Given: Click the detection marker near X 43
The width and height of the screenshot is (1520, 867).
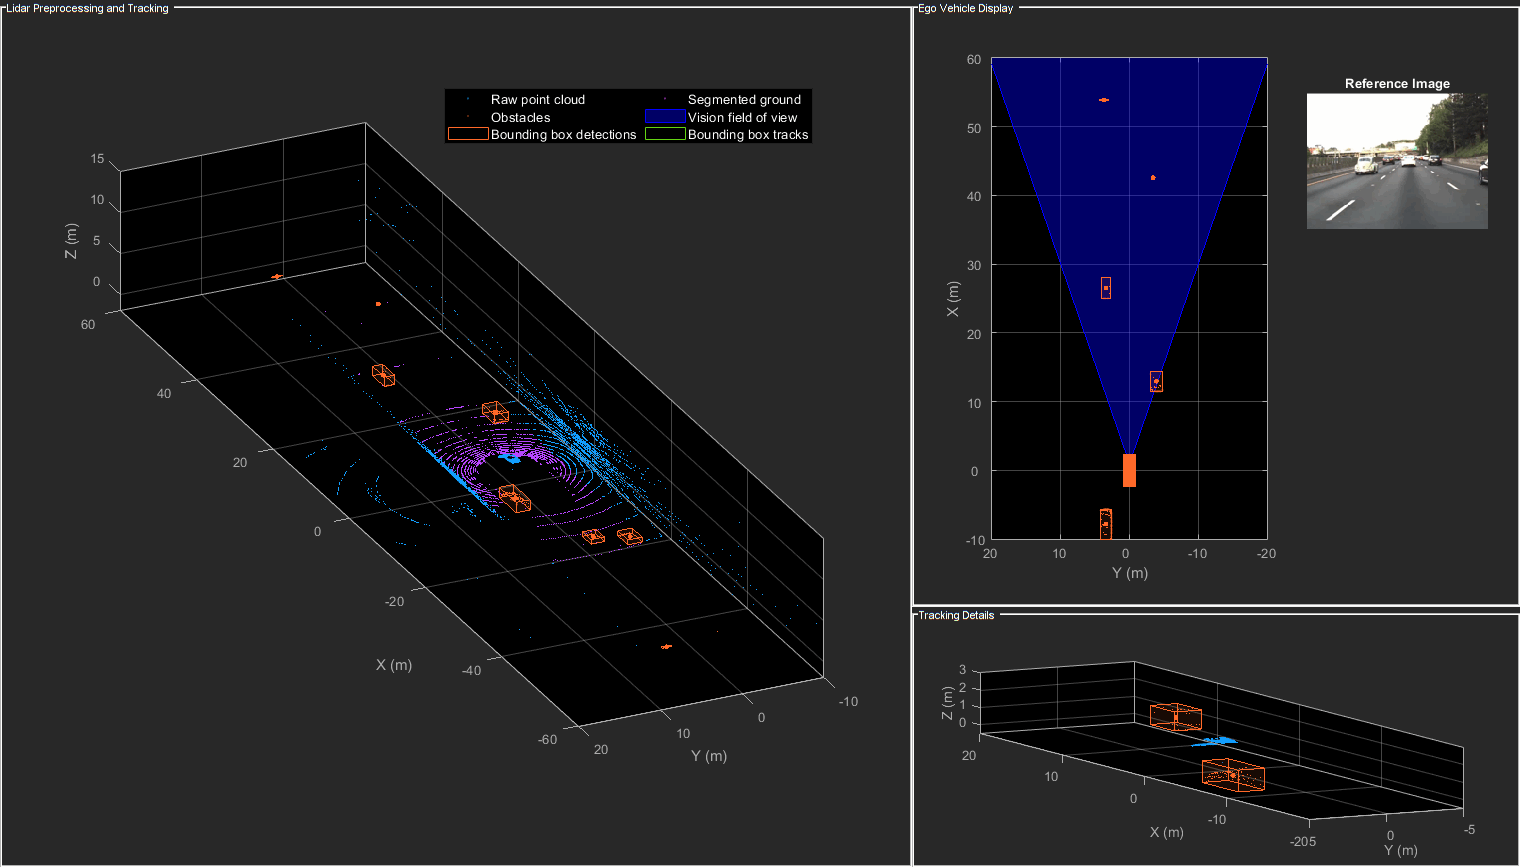Looking at the screenshot, I should pos(1153,178).
